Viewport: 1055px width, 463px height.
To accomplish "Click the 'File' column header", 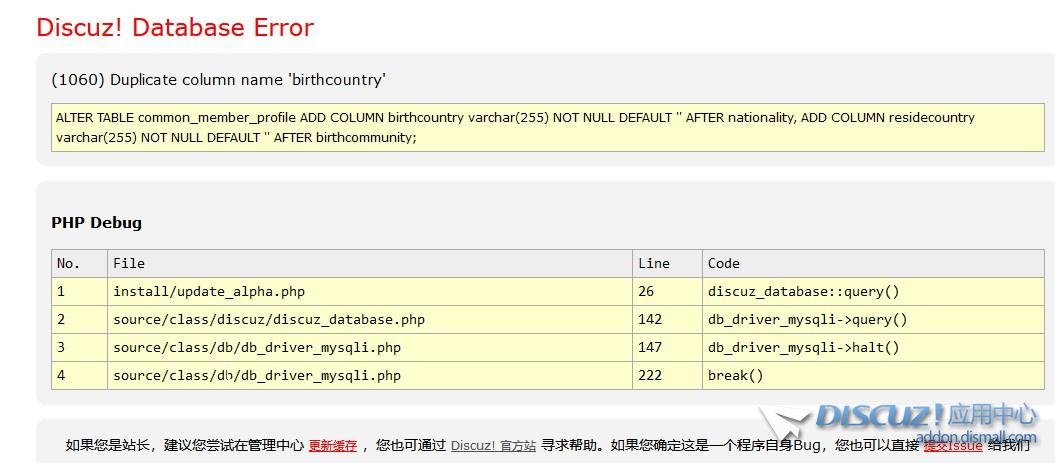I will [x=370, y=263].
